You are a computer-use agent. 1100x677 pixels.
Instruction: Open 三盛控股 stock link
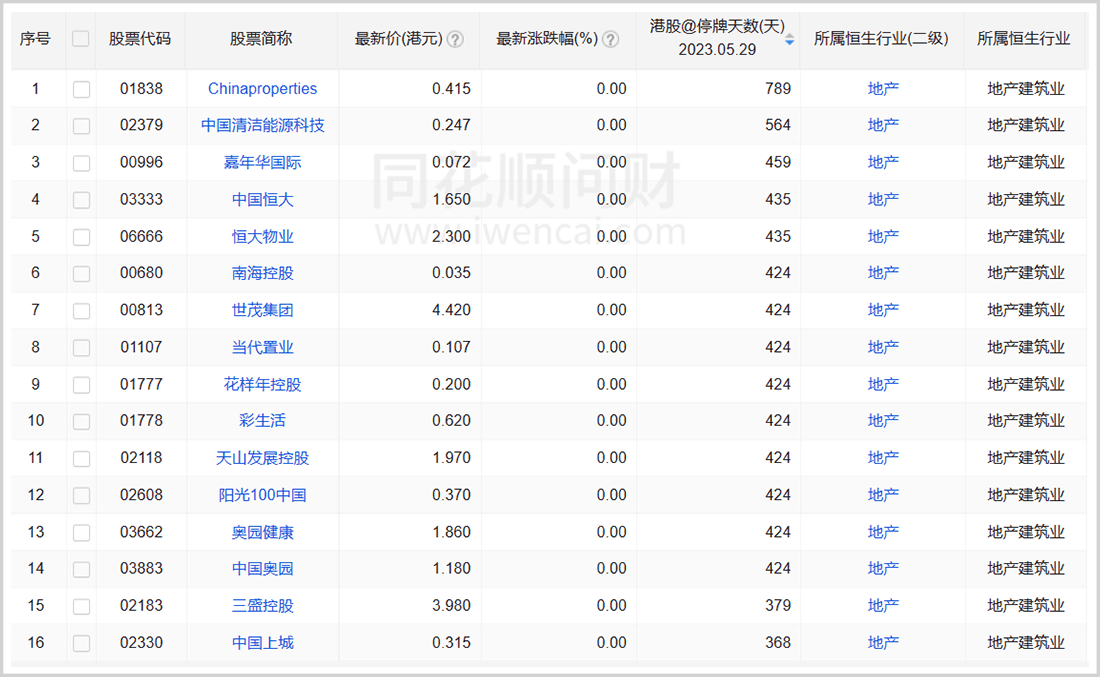[262, 605]
